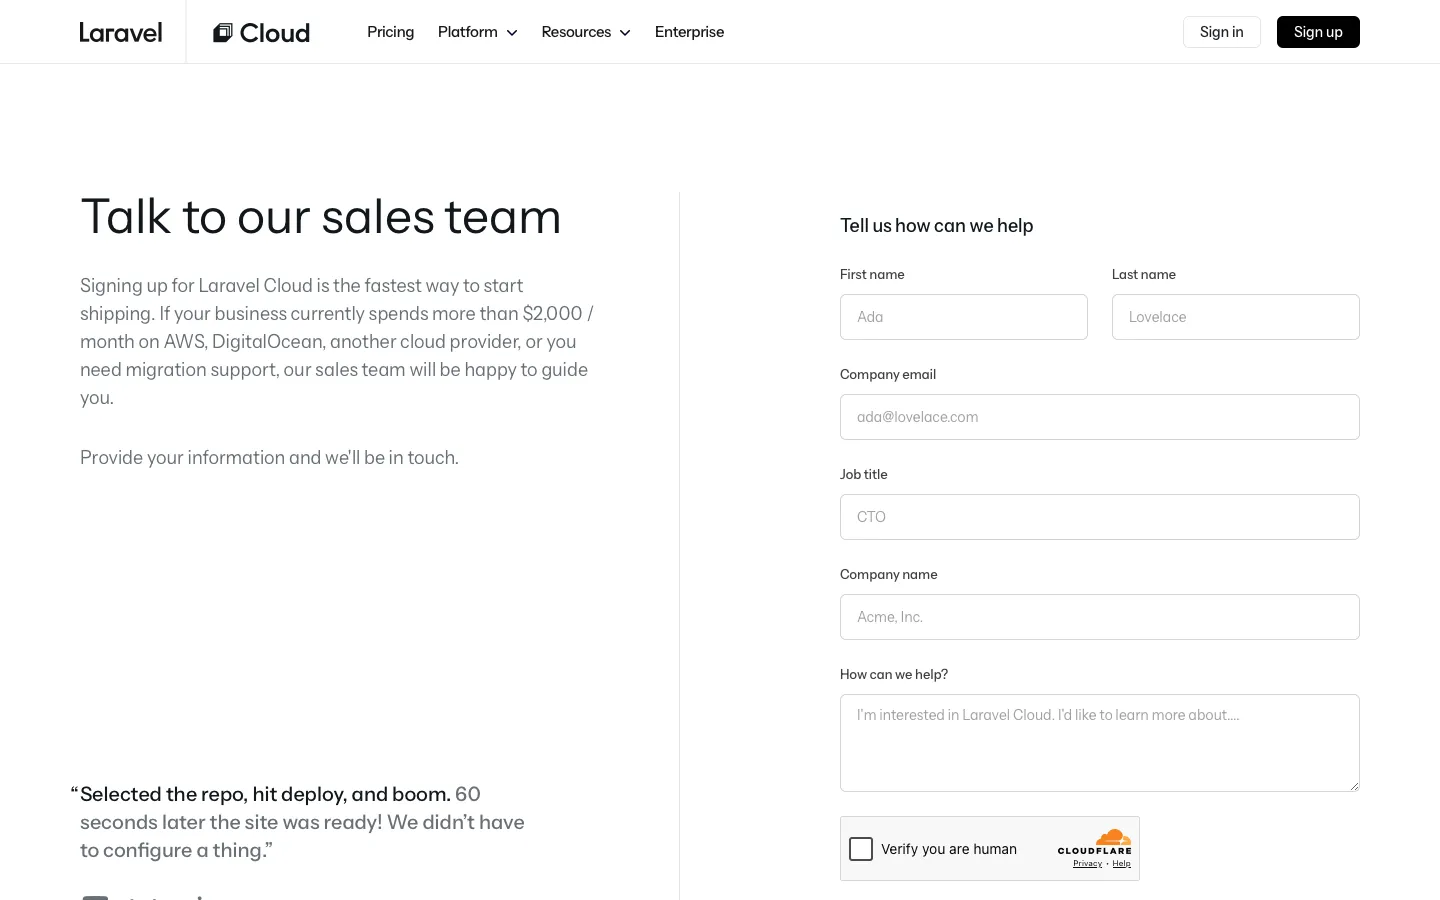
Task: Click the Laravel logo
Action: coord(121,32)
